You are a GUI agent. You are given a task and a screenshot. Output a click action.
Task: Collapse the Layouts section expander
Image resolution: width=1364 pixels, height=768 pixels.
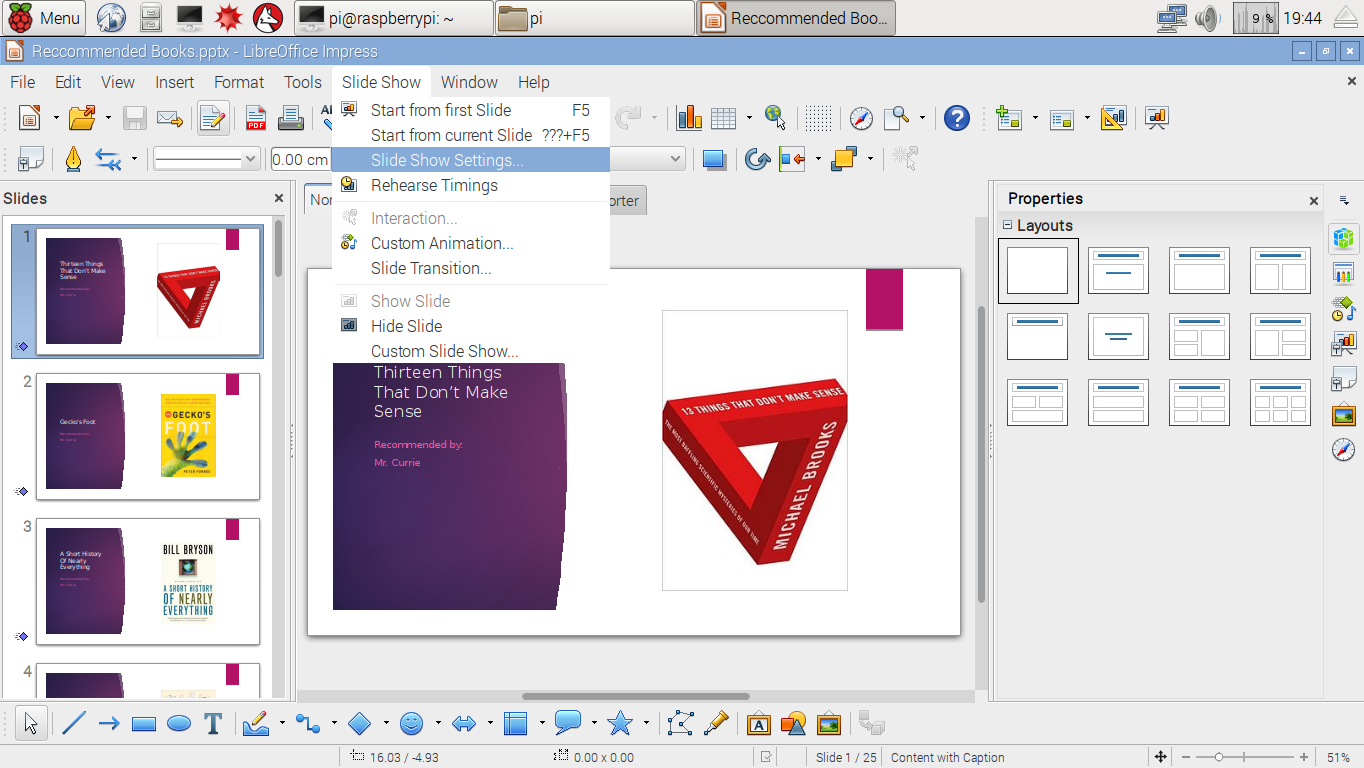tap(1008, 225)
